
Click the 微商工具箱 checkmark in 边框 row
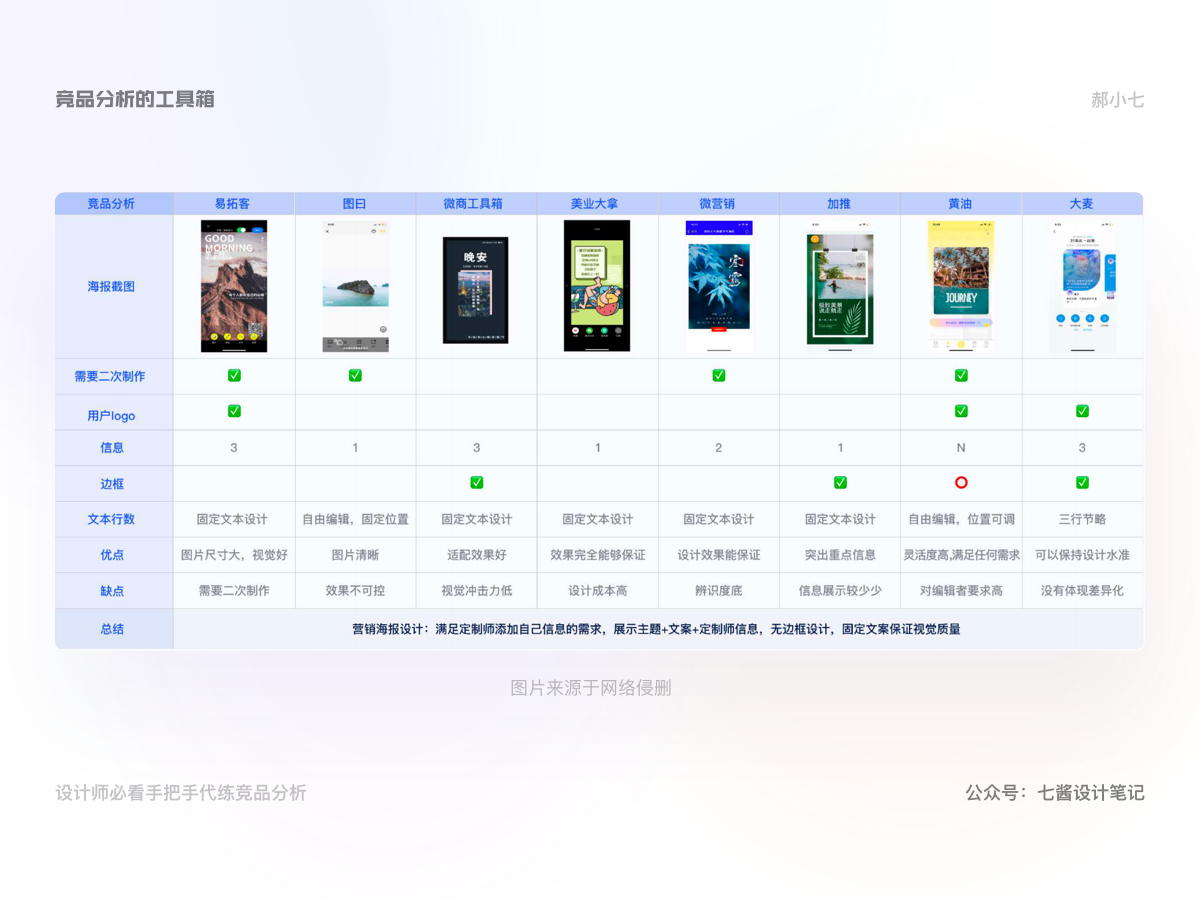(x=477, y=483)
